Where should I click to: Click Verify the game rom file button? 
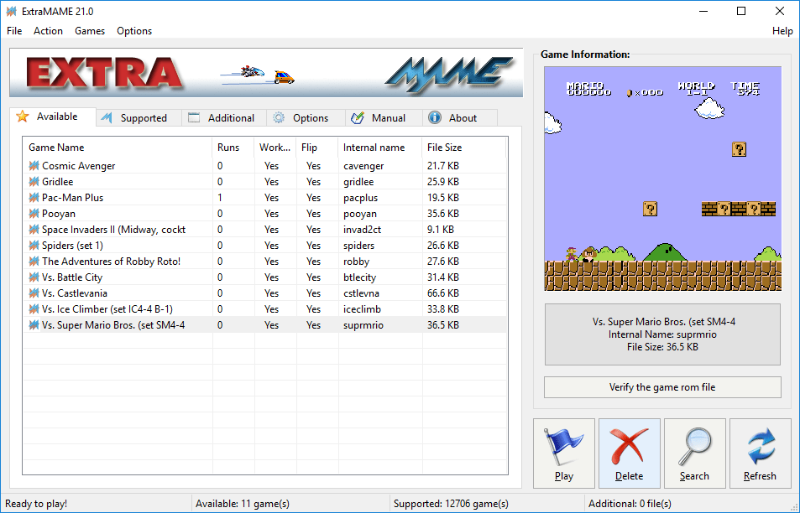(662, 387)
